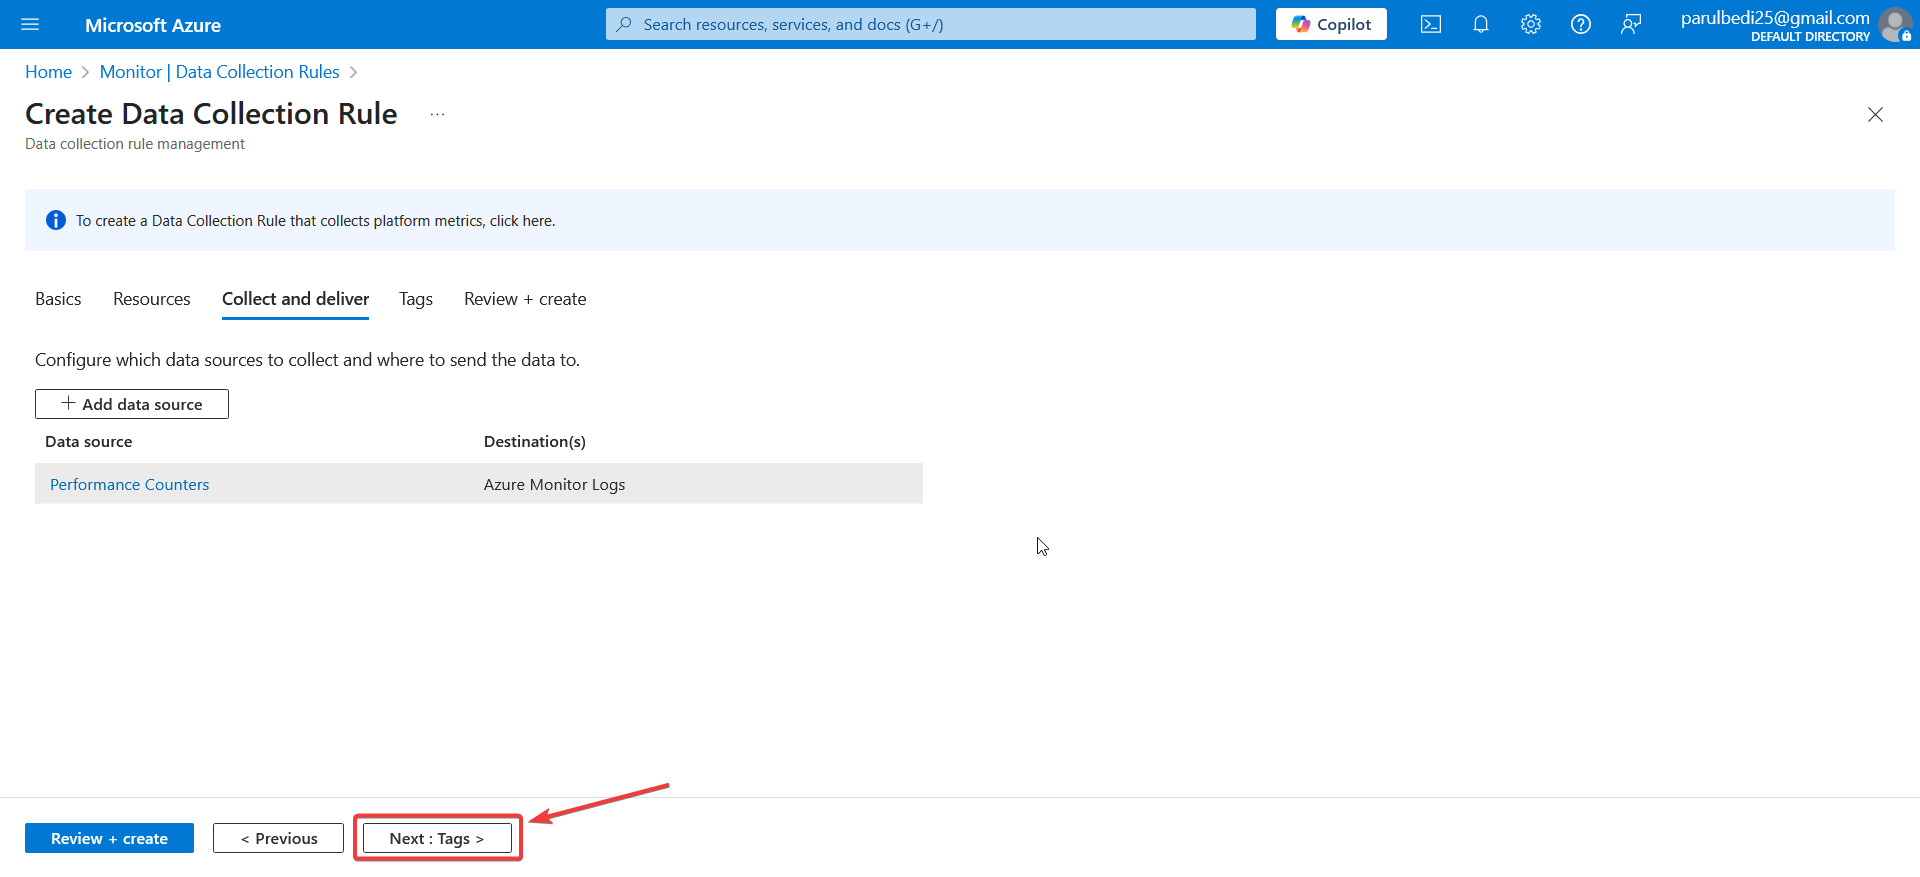
Task: Go to Microsoft Azure home title
Action: 153,25
